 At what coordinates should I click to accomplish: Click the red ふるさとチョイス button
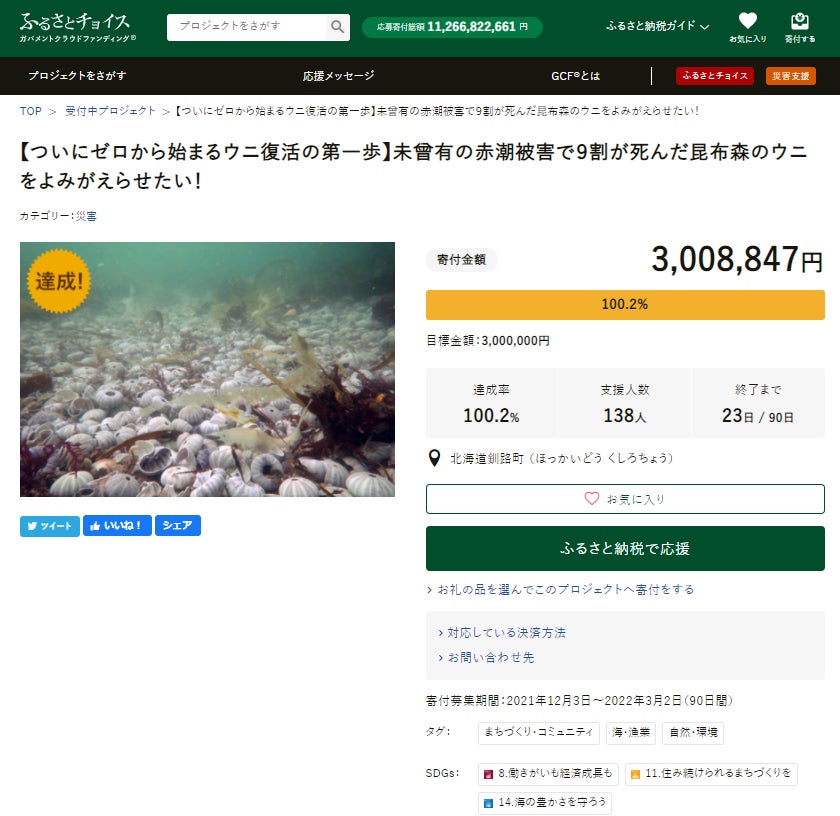pyautogui.click(x=715, y=76)
